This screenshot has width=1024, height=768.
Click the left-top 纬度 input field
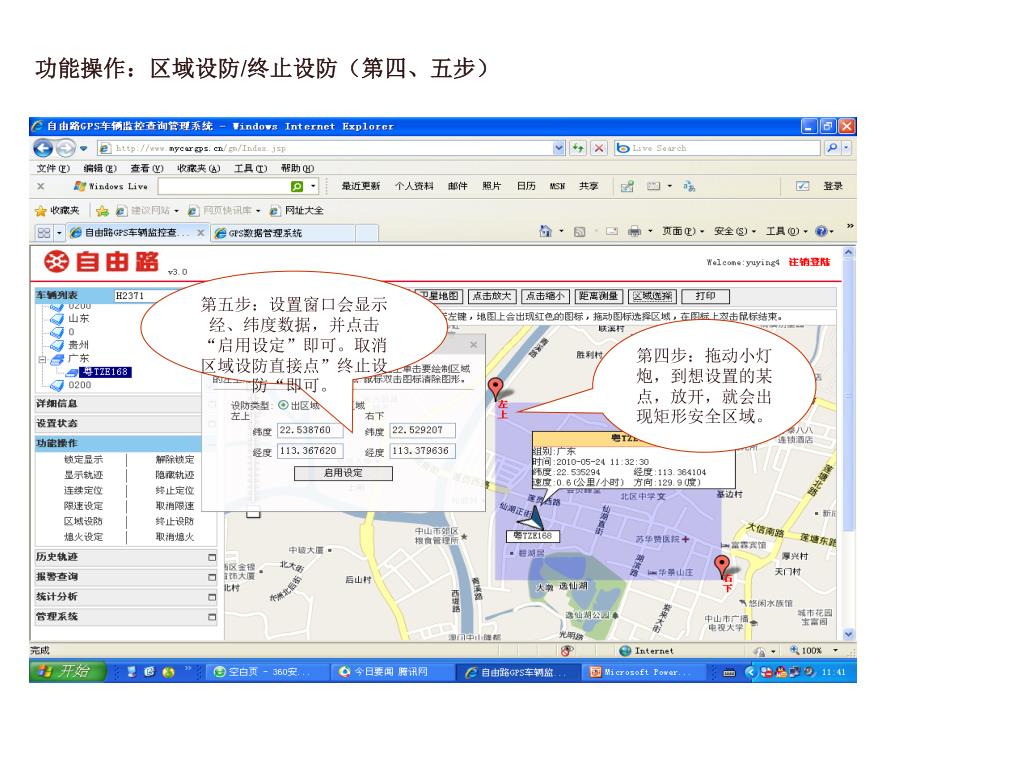309,430
